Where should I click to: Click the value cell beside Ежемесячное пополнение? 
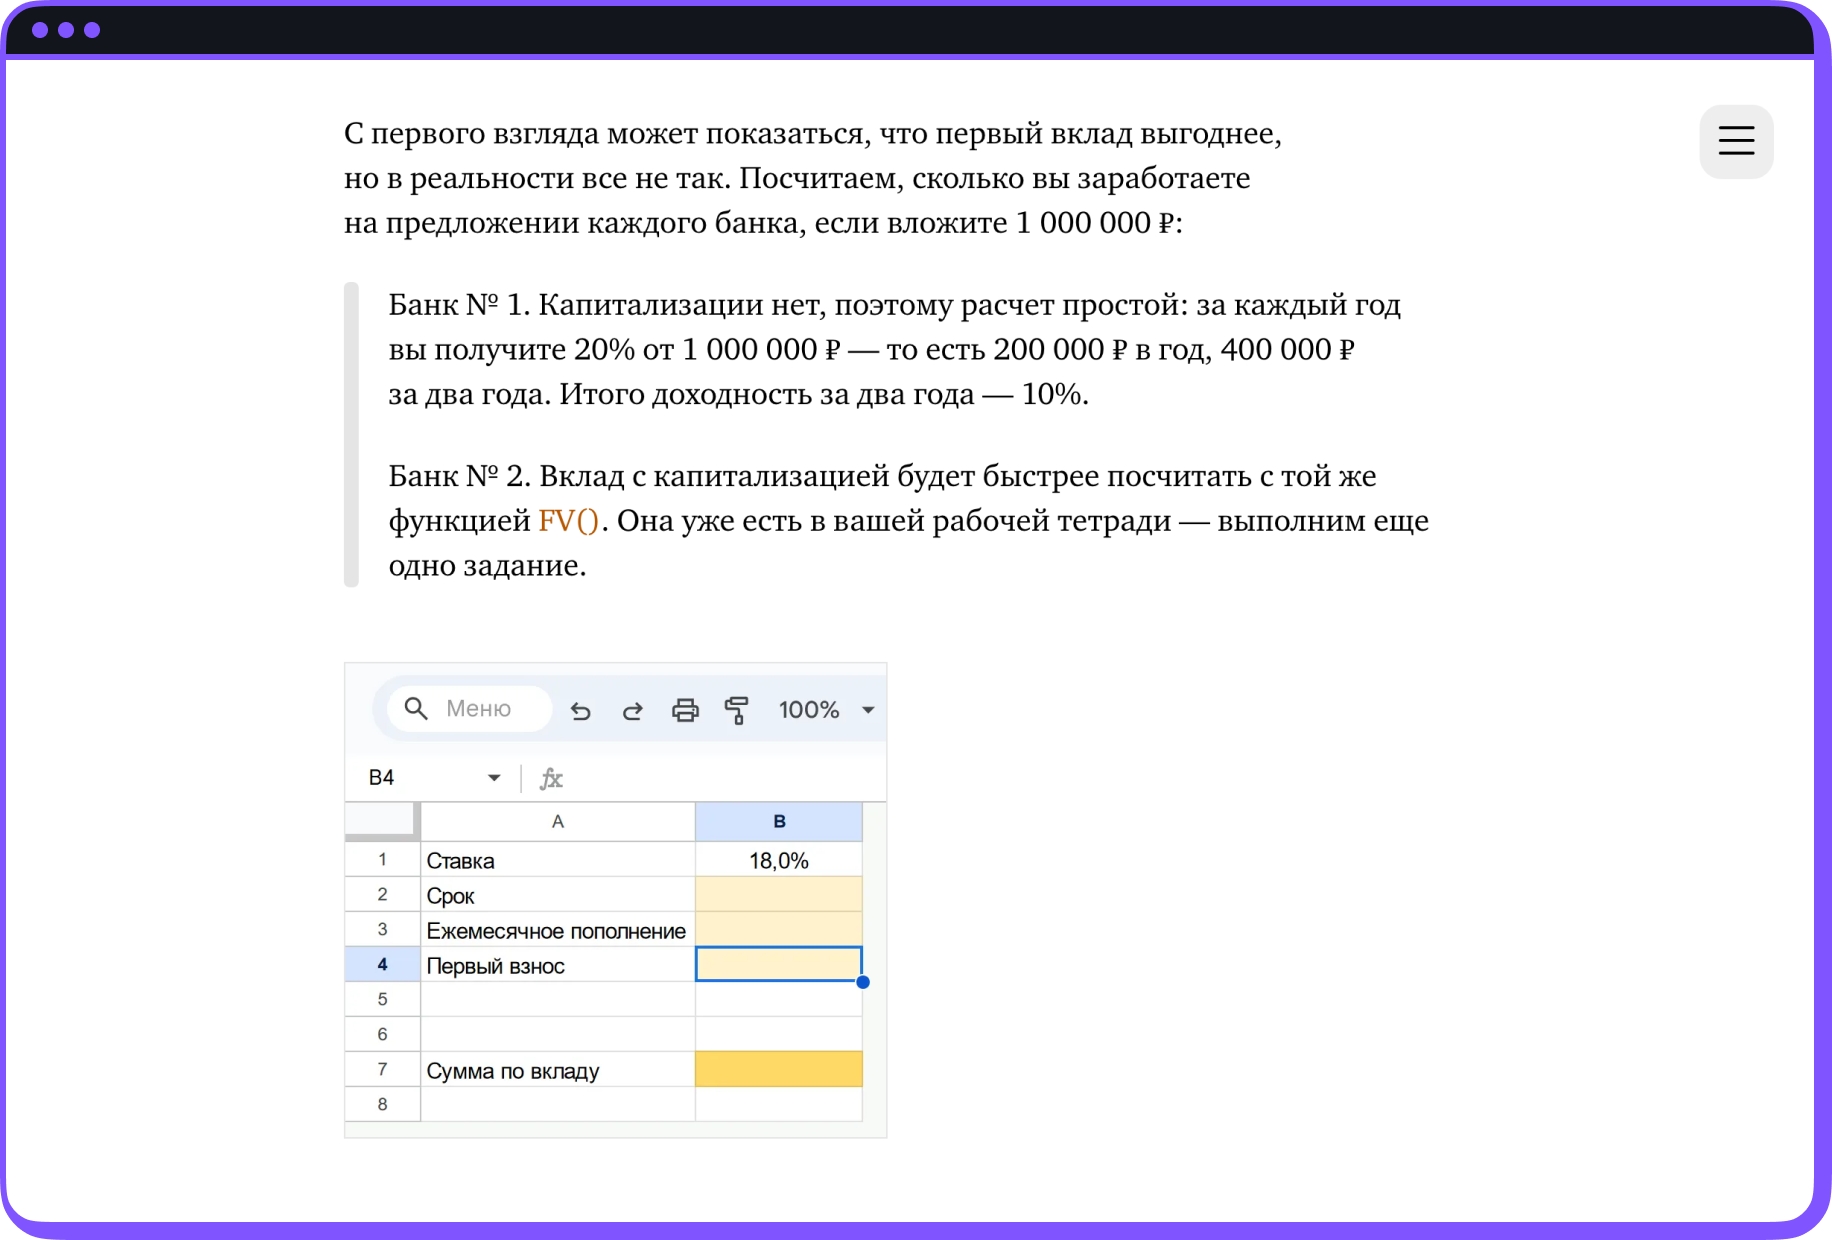point(779,930)
